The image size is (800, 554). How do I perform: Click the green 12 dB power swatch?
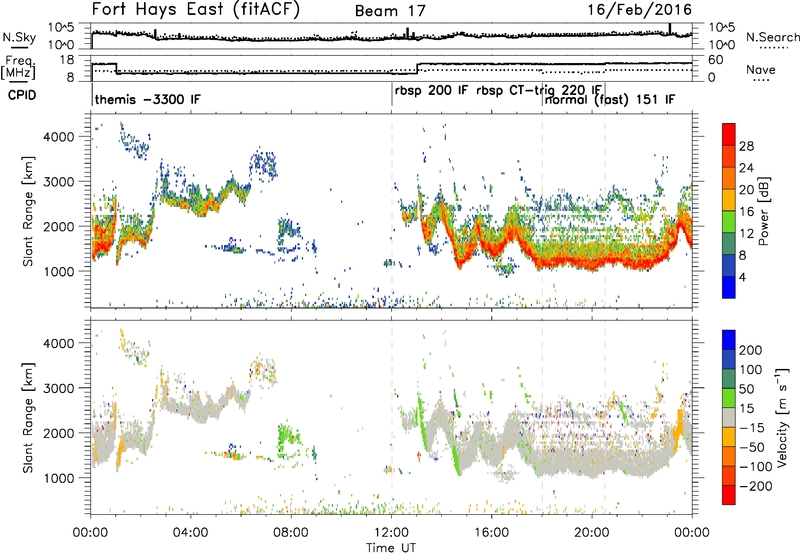[x=729, y=221]
